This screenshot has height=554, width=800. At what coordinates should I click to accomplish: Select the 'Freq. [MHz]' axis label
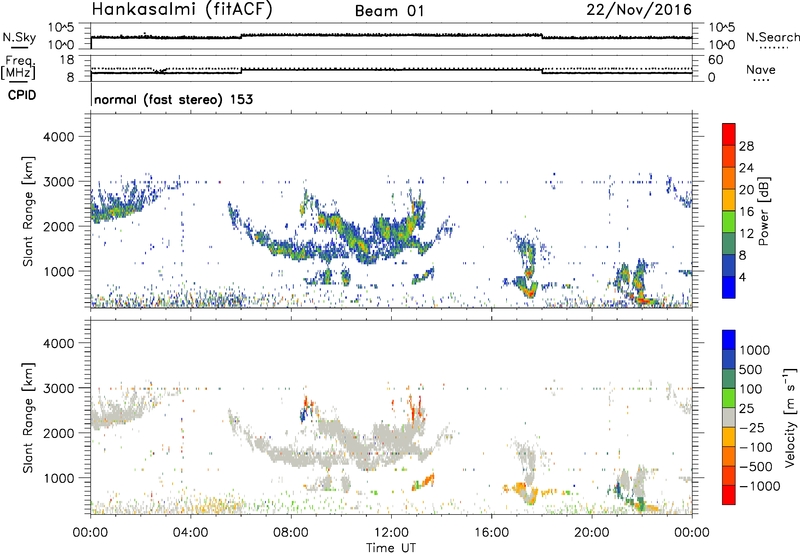click(x=18, y=68)
